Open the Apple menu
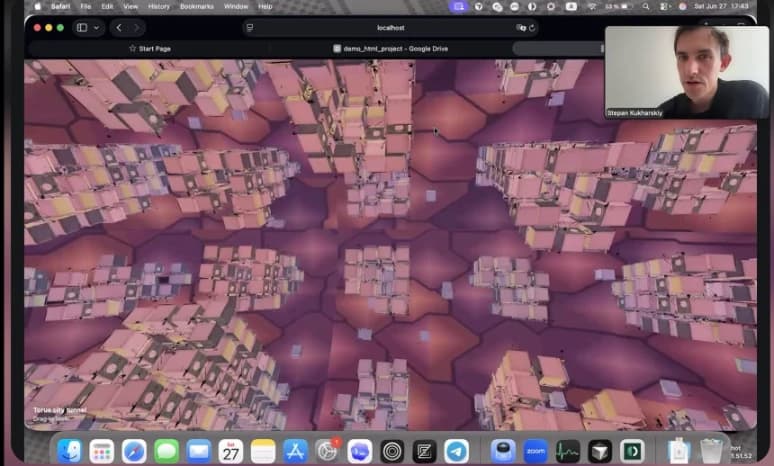 coord(37,6)
